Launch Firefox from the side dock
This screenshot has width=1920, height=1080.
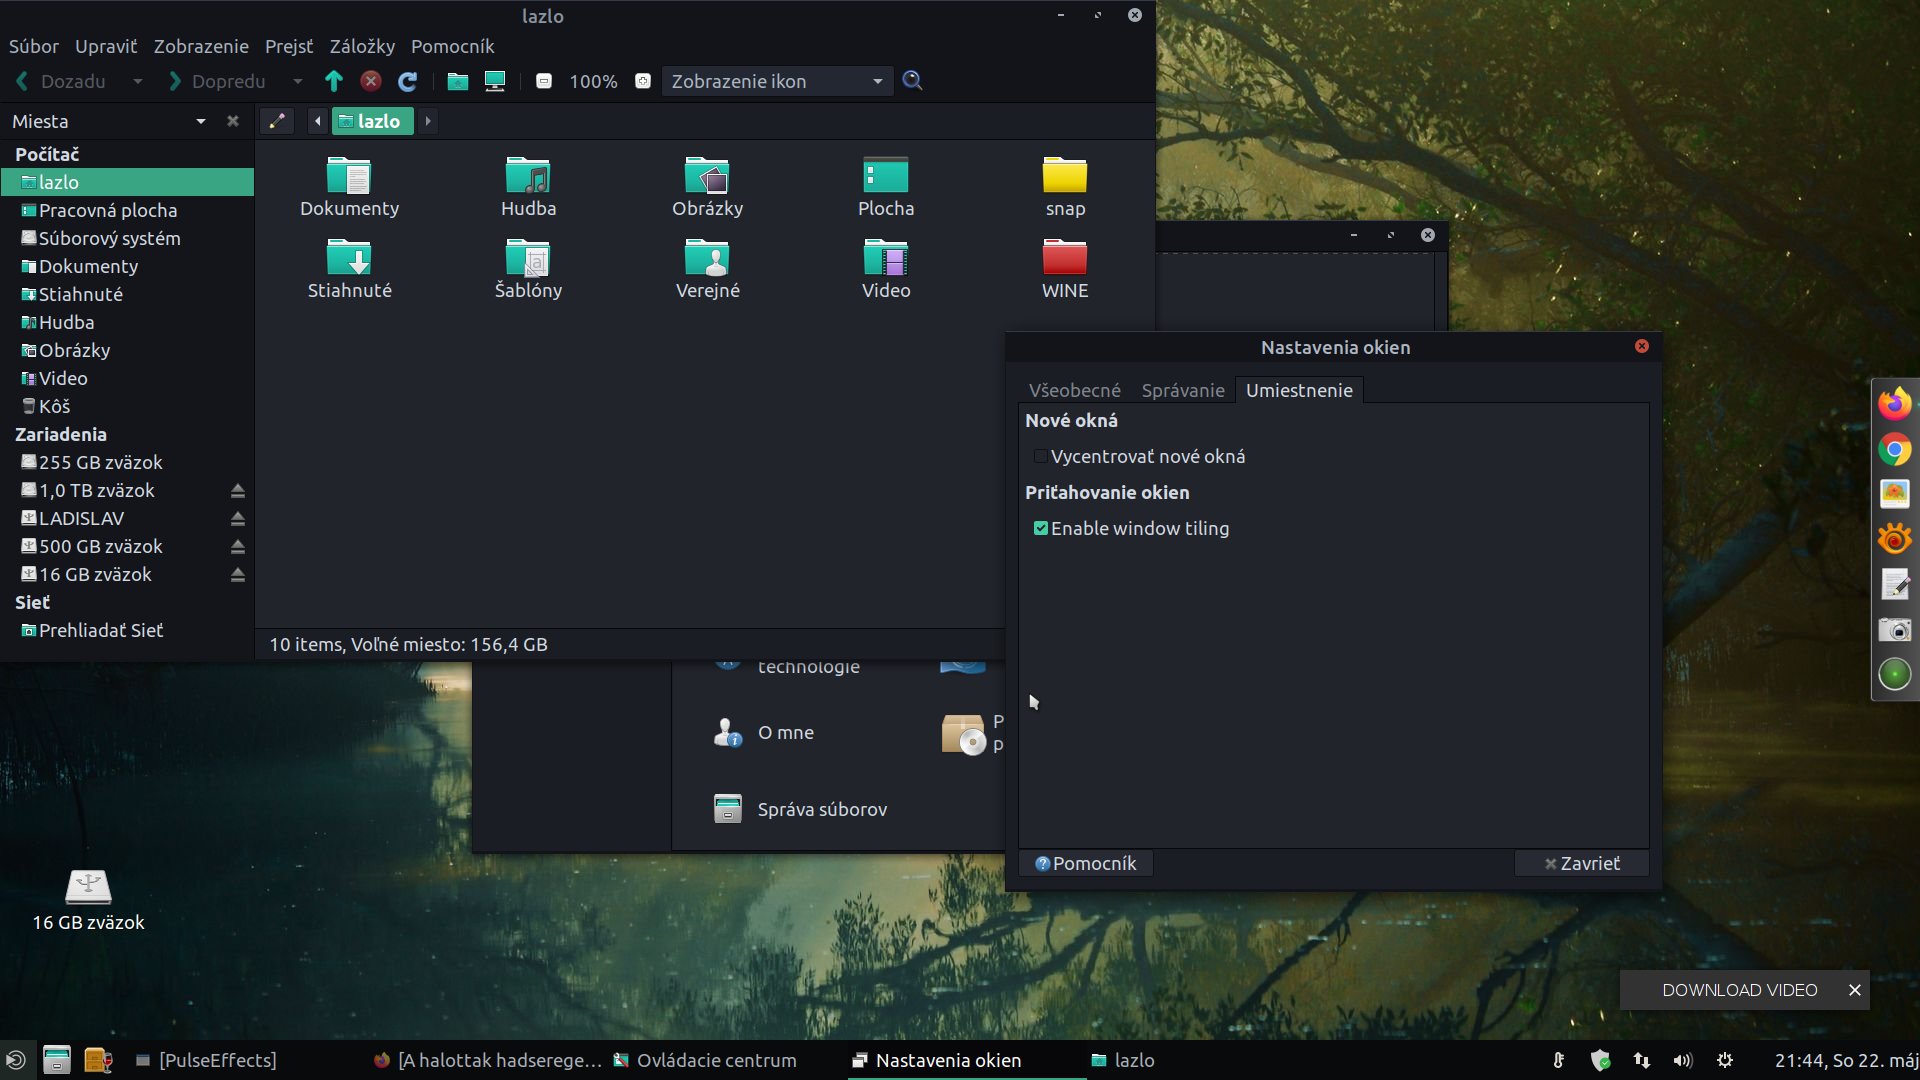(1894, 403)
